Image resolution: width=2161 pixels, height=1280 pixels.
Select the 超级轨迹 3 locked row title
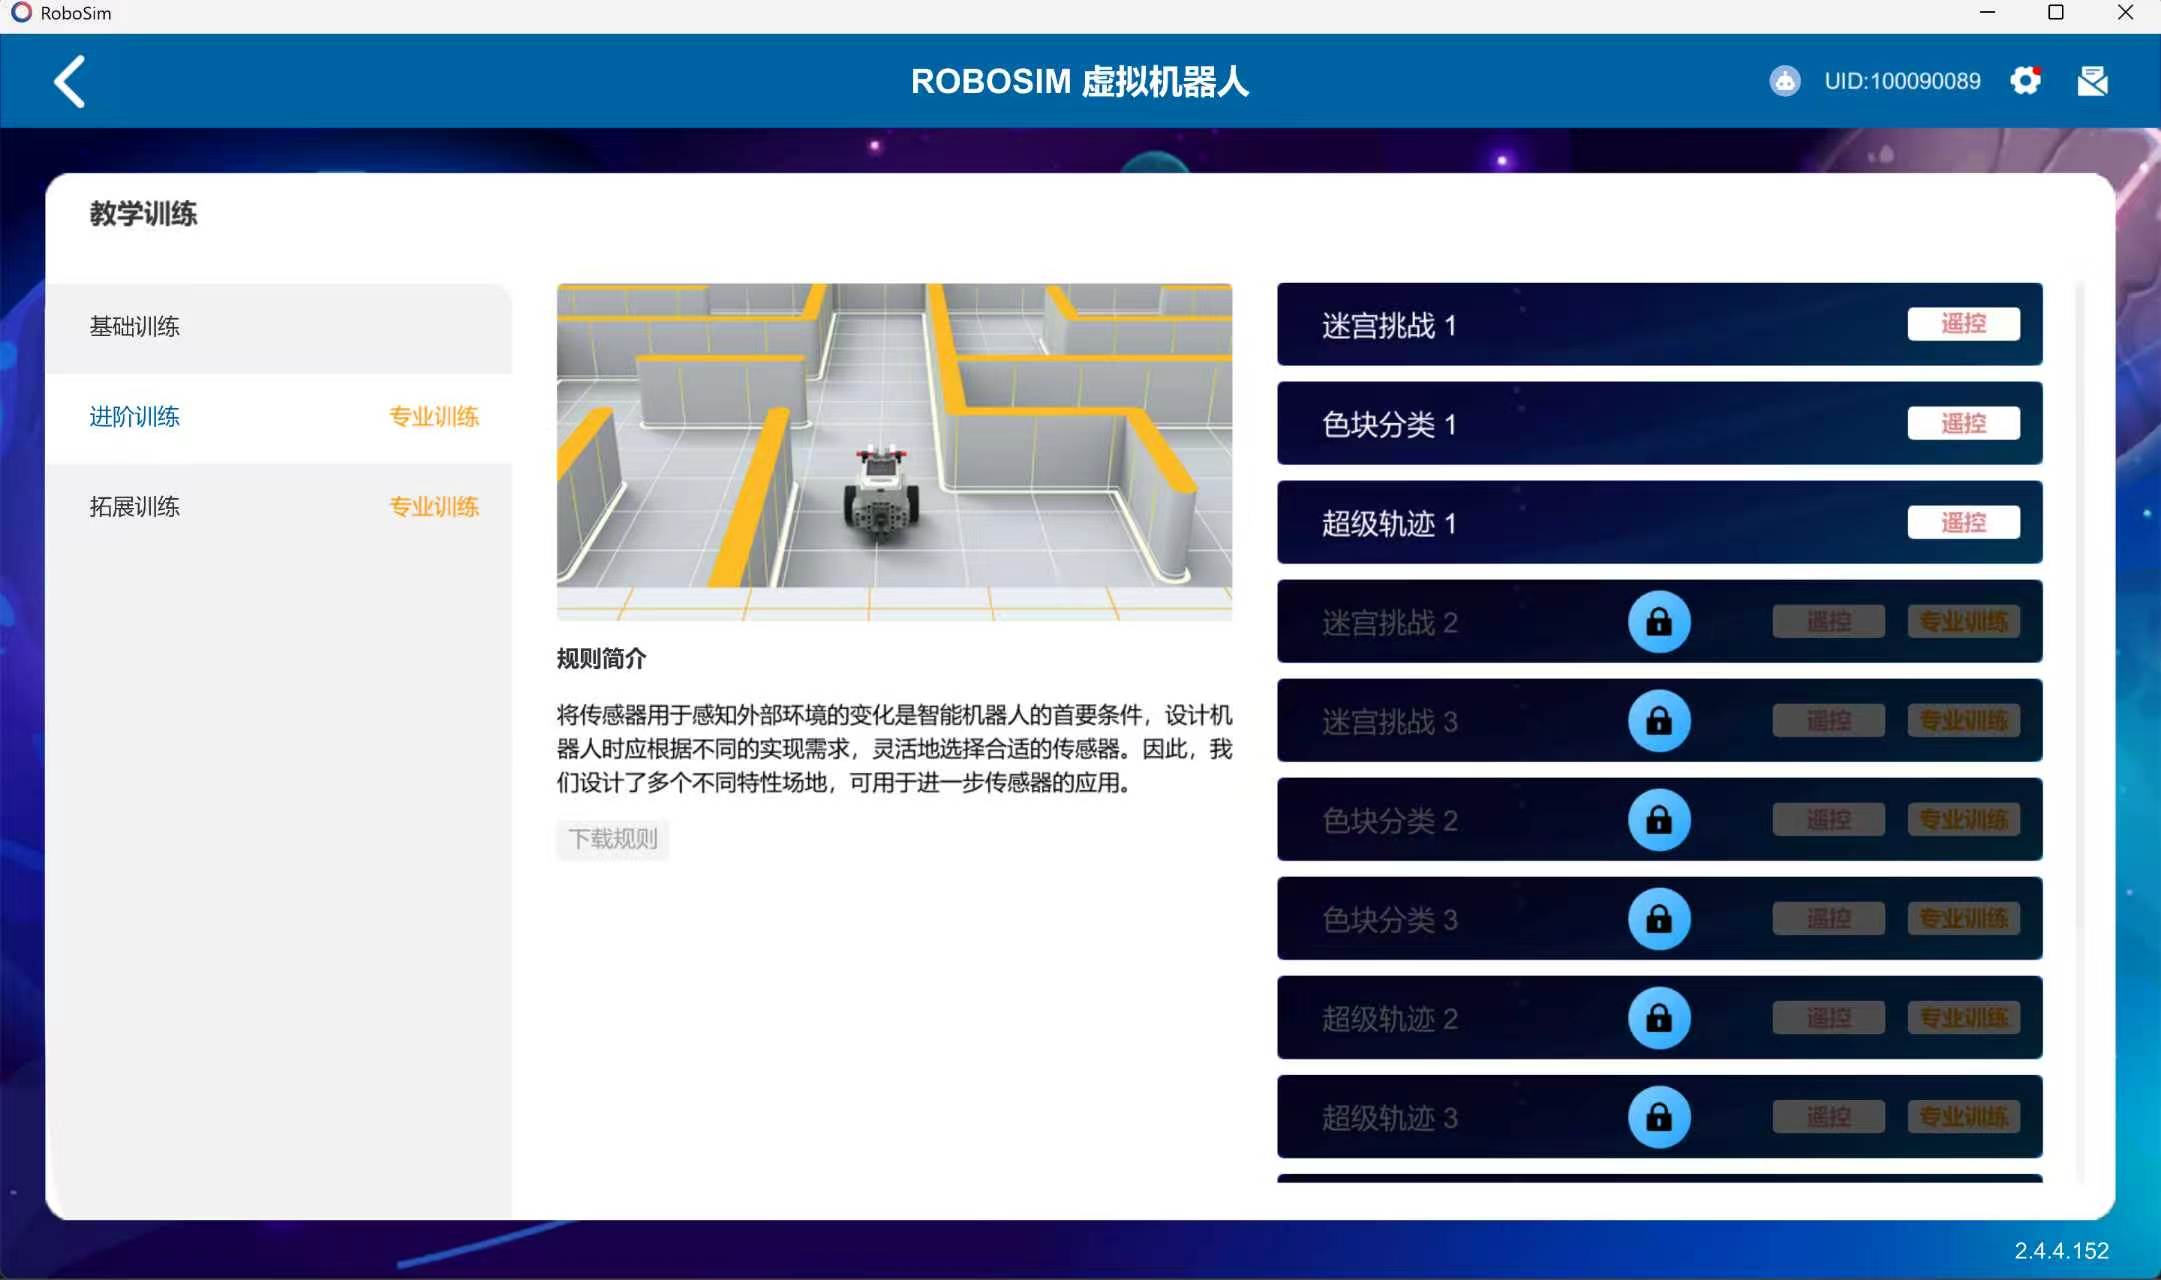click(x=1389, y=1118)
